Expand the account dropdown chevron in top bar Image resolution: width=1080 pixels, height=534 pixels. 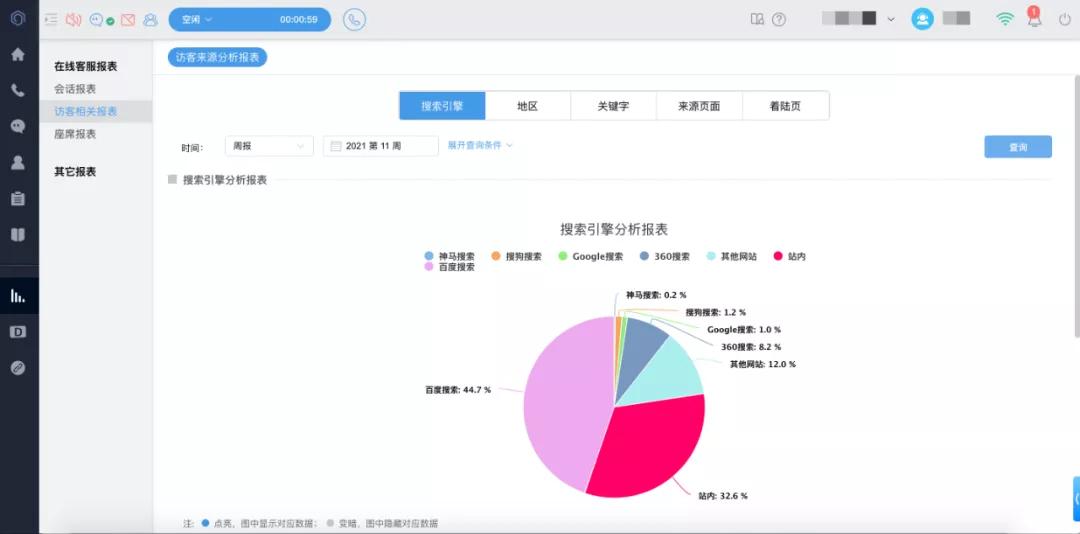(x=891, y=19)
